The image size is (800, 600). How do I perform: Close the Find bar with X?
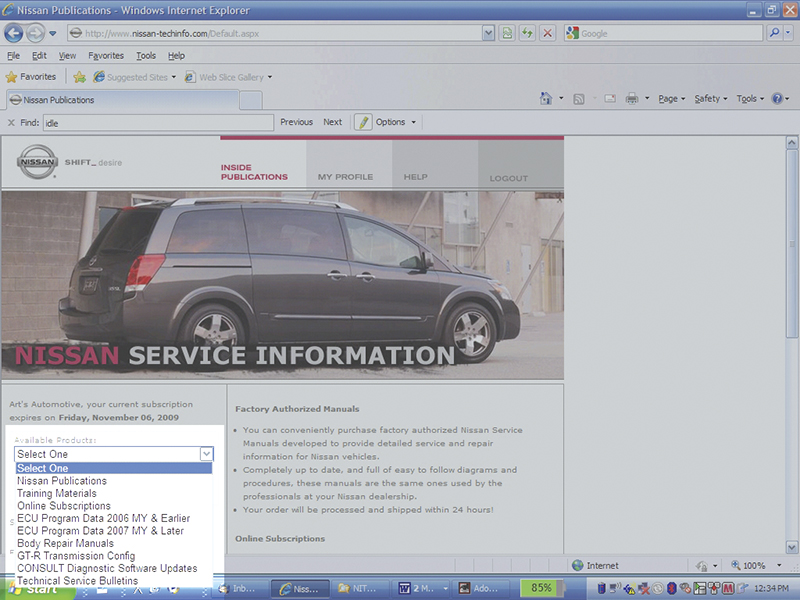click(11, 122)
